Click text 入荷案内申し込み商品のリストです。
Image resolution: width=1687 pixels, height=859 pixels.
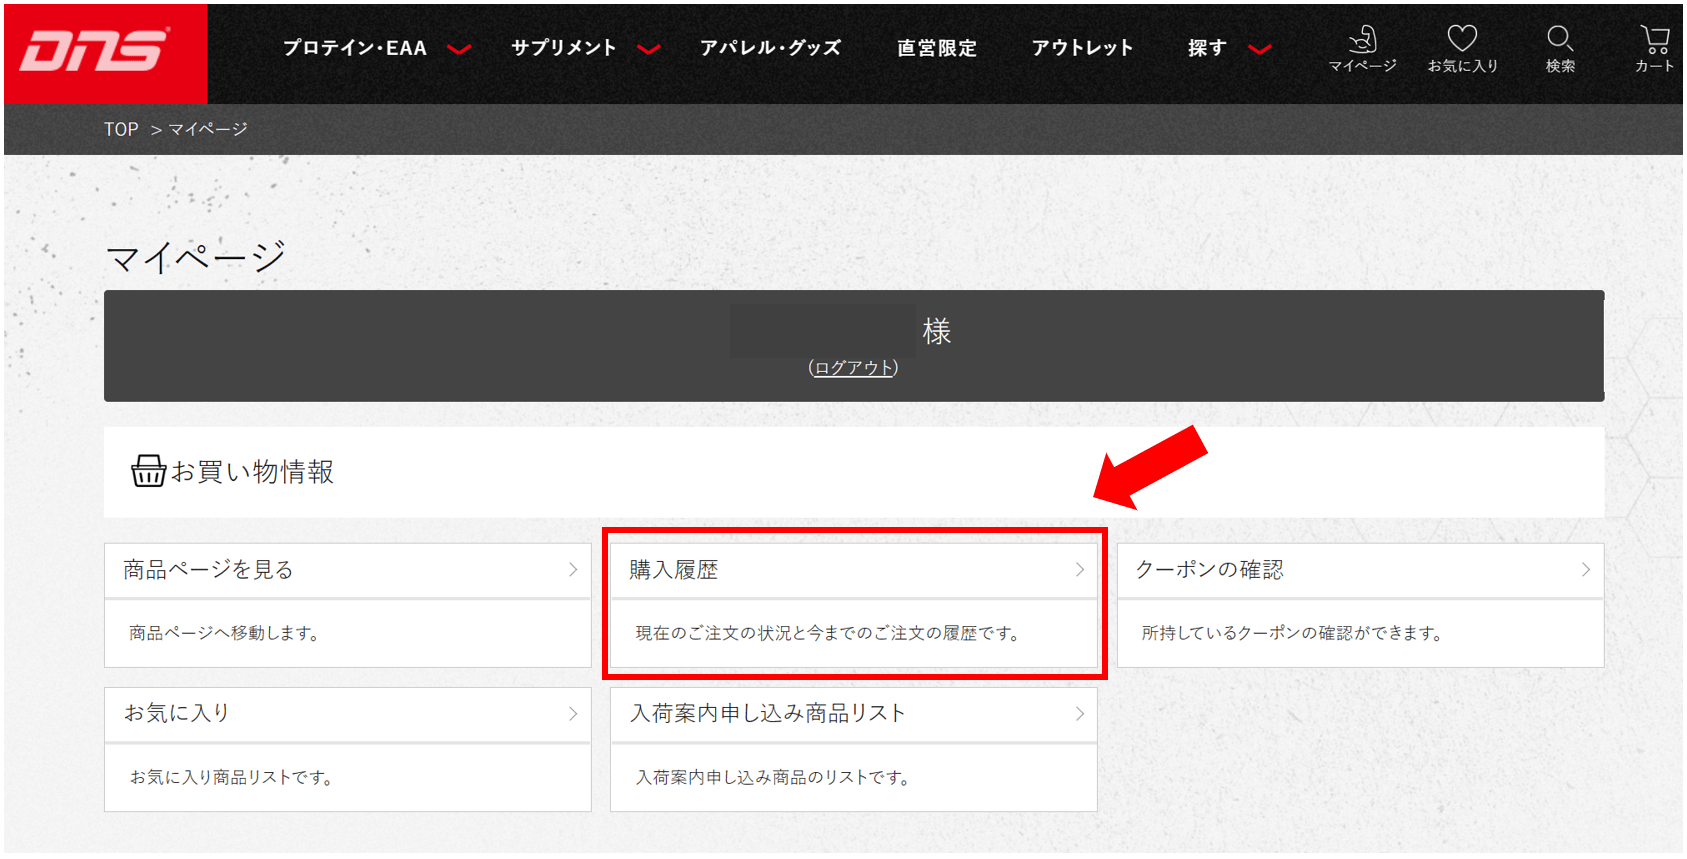click(773, 777)
